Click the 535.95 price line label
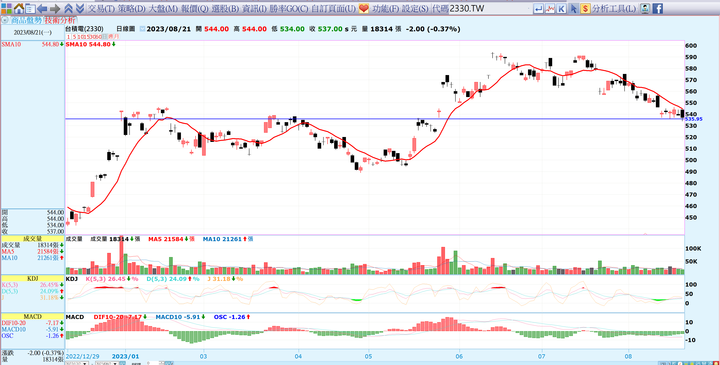The width and height of the screenshot is (720, 365). pyautogui.click(x=693, y=119)
